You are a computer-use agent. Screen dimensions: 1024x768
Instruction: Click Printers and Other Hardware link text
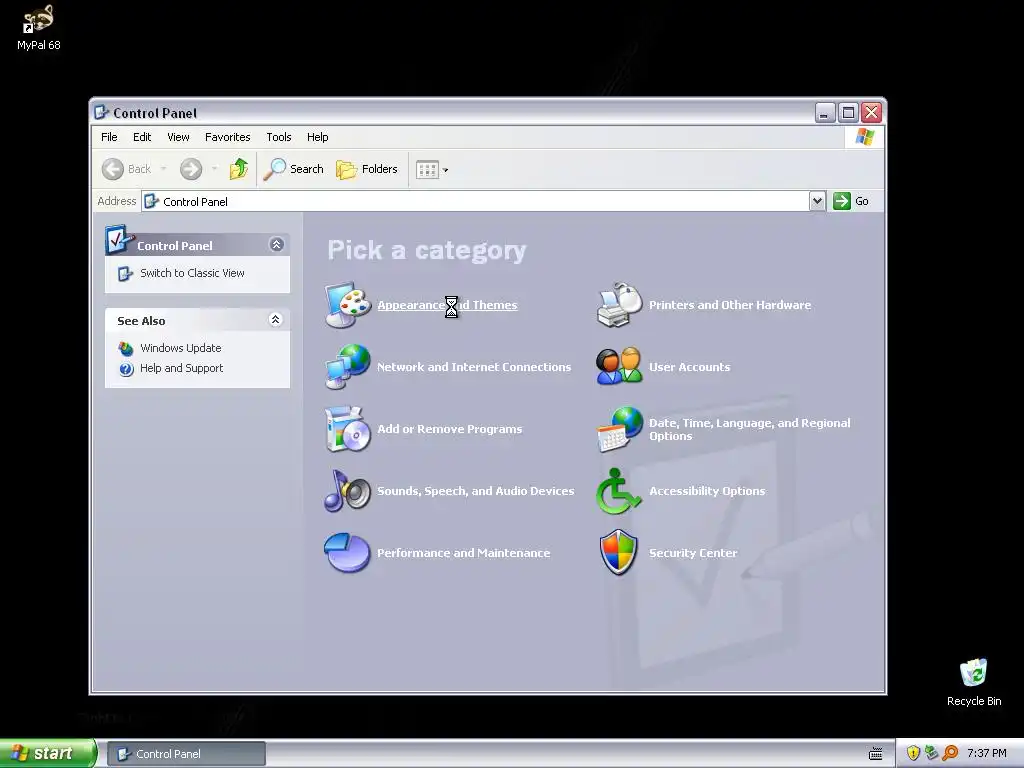click(730, 305)
